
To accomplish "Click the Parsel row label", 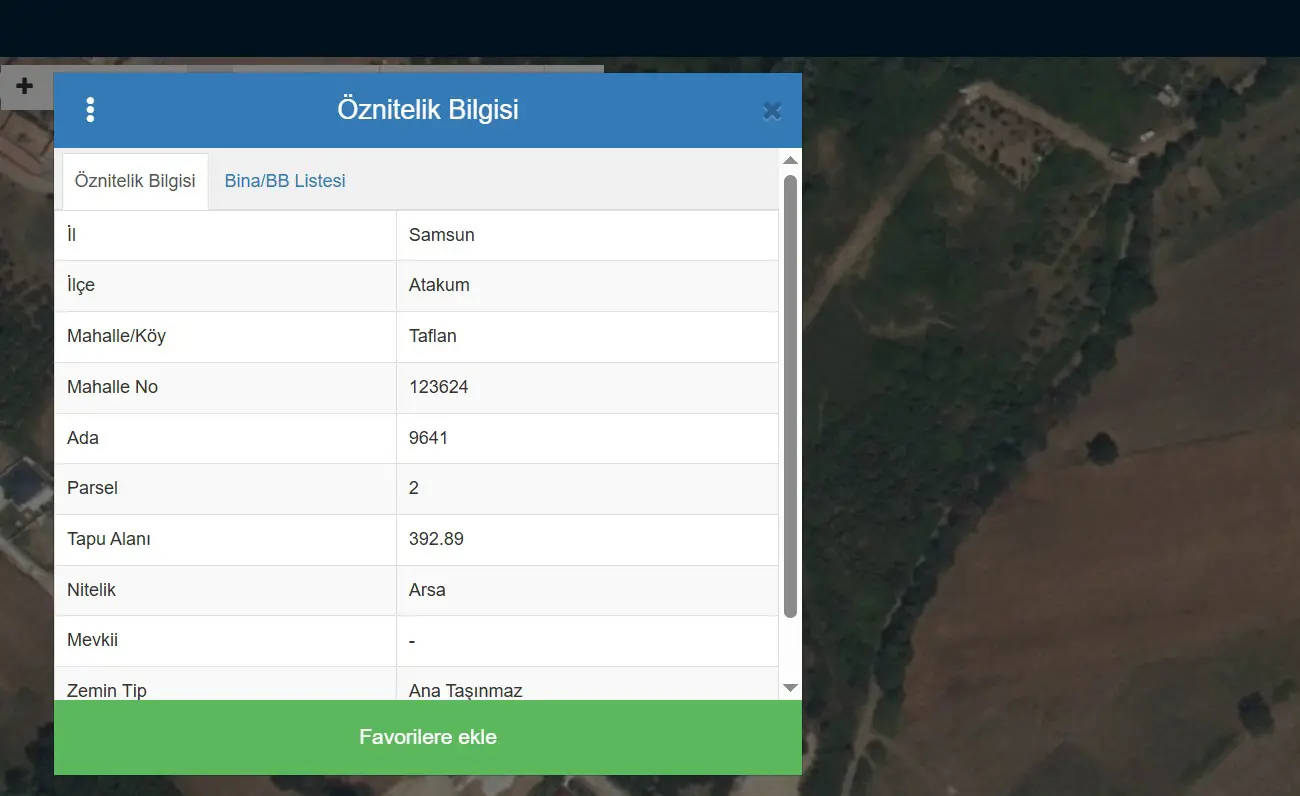I will [93, 488].
